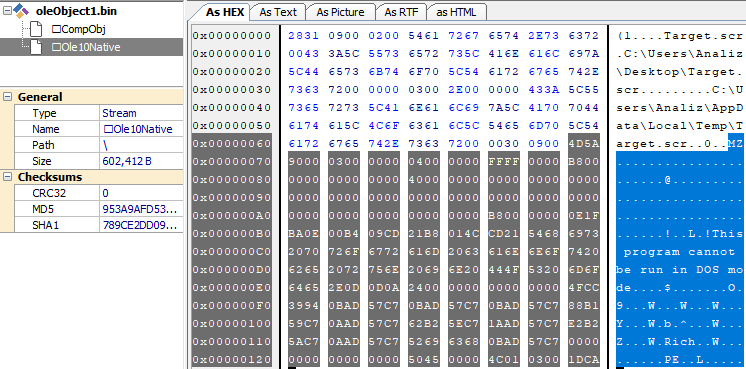Click the offset 0x00000000 row header
Screen dimensions: 746x369
(x=232, y=36)
